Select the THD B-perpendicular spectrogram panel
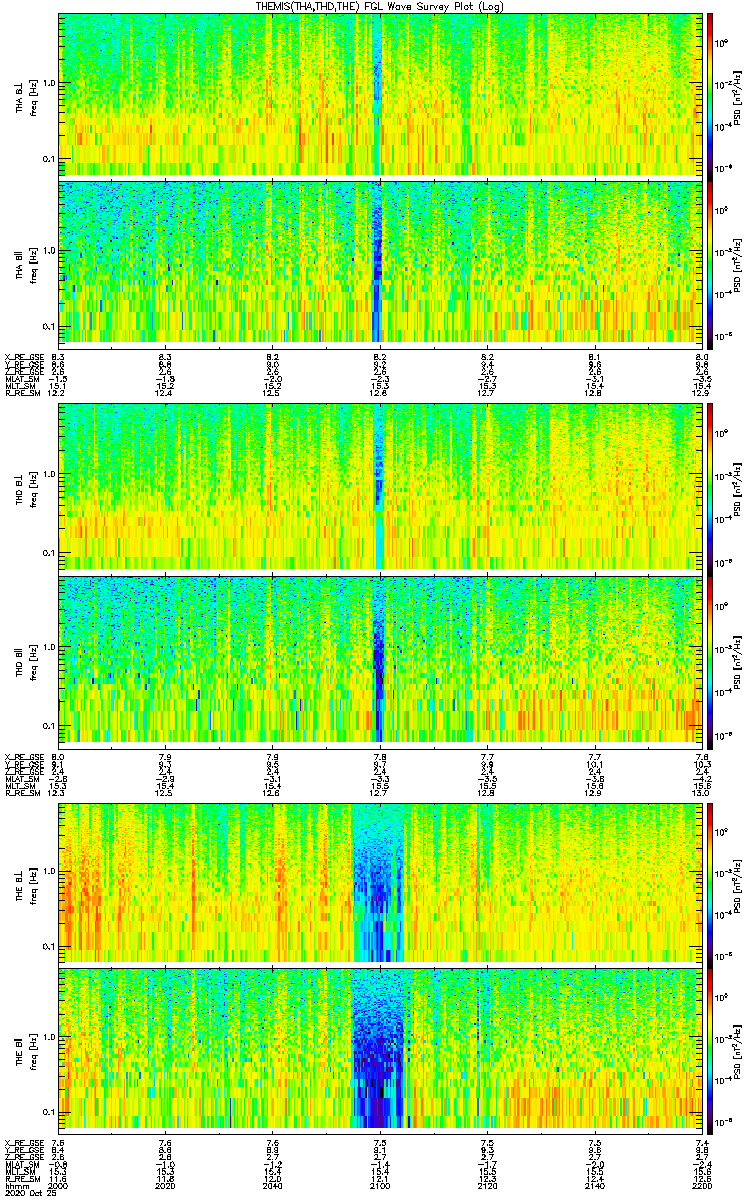The image size is (750, 1200). (379, 487)
